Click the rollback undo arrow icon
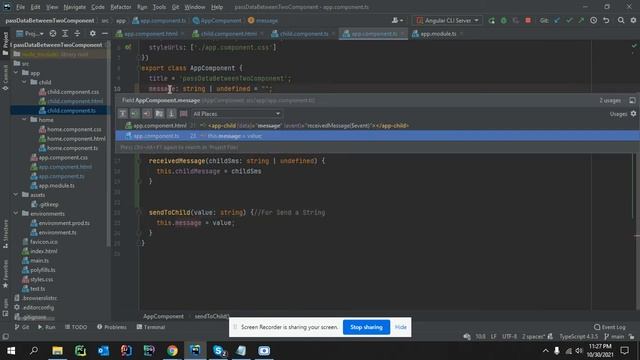The width and height of the screenshot is (640, 360). 606,20
